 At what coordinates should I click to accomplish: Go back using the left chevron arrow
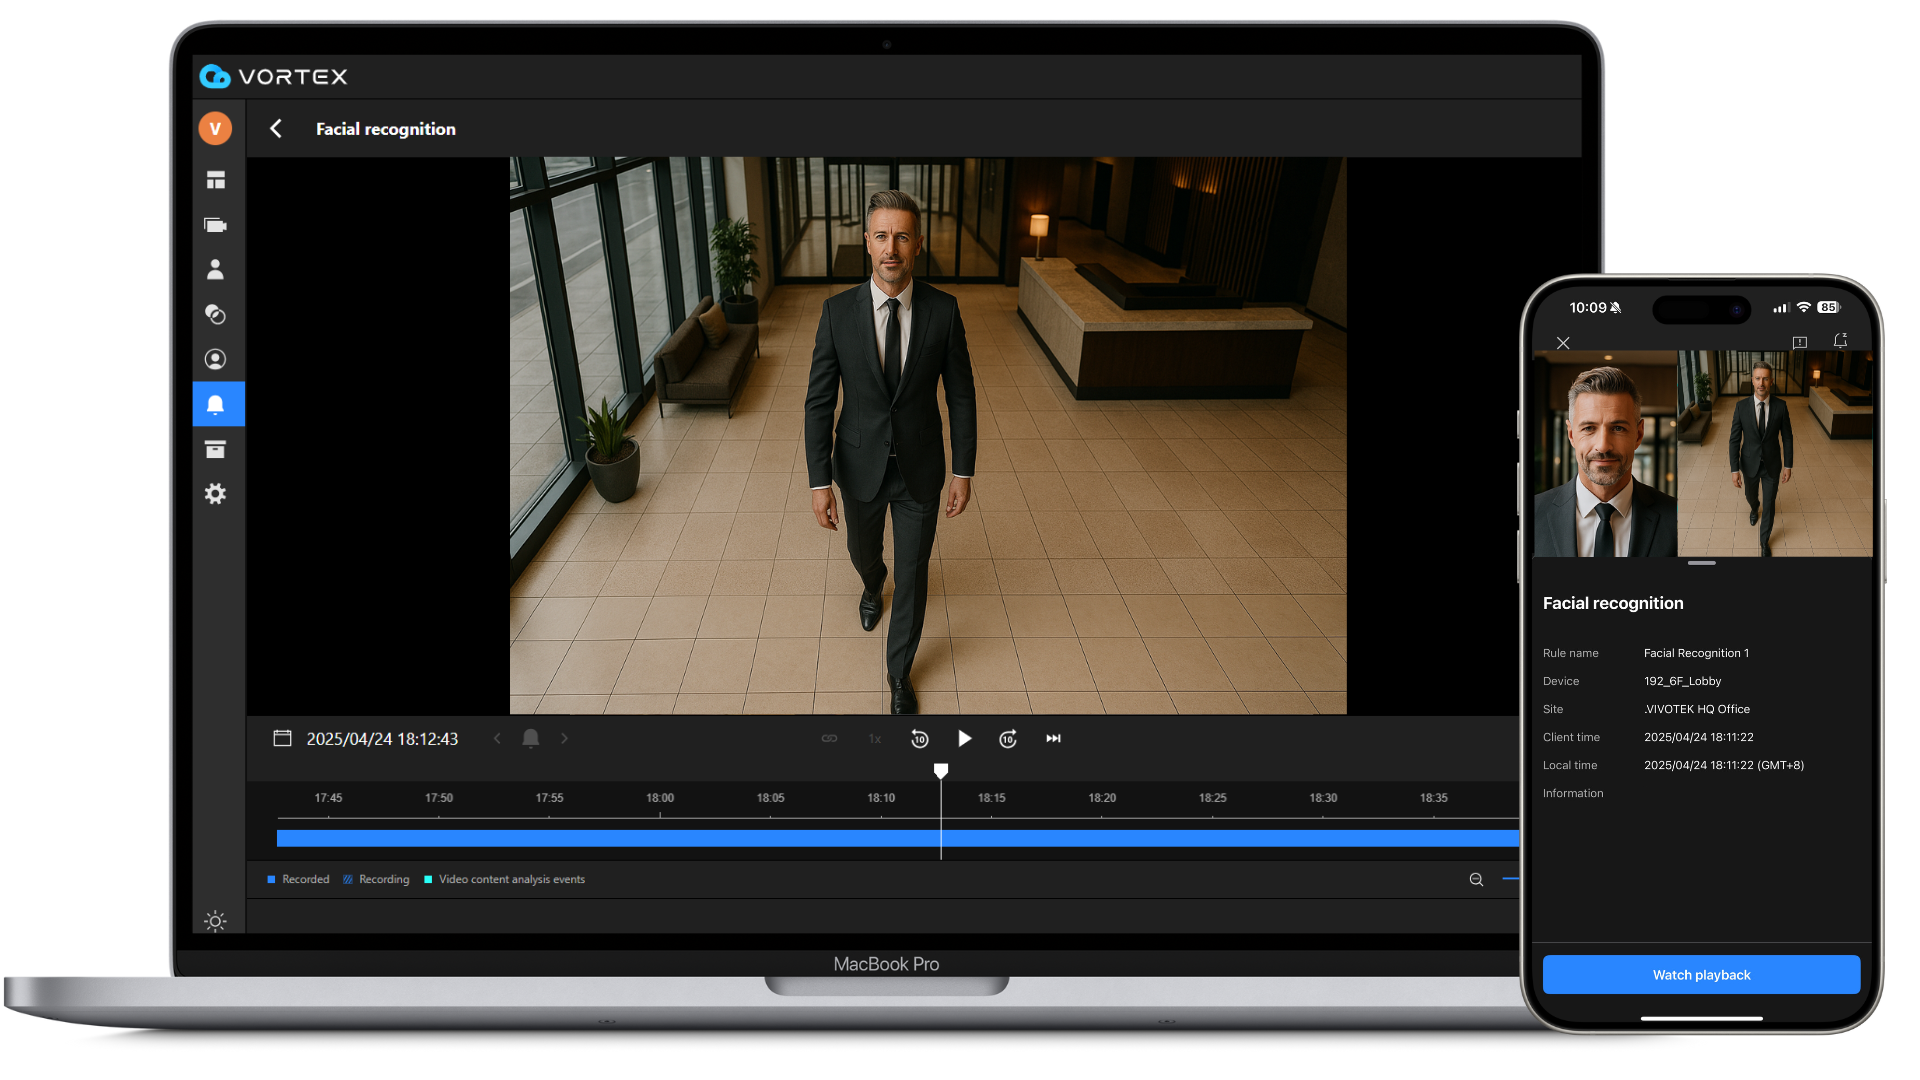coord(276,129)
